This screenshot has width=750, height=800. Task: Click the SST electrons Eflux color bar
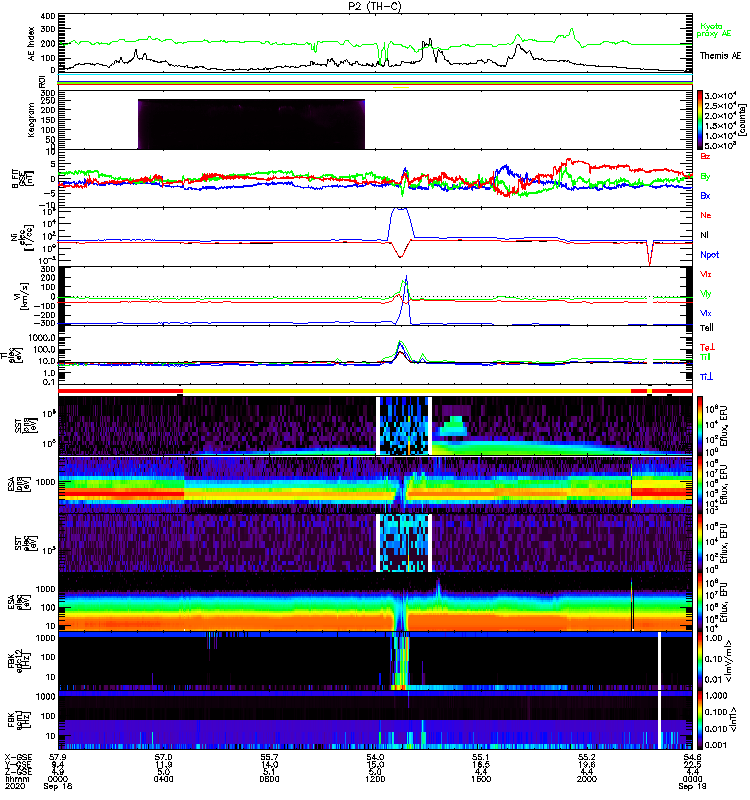pos(700,543)
